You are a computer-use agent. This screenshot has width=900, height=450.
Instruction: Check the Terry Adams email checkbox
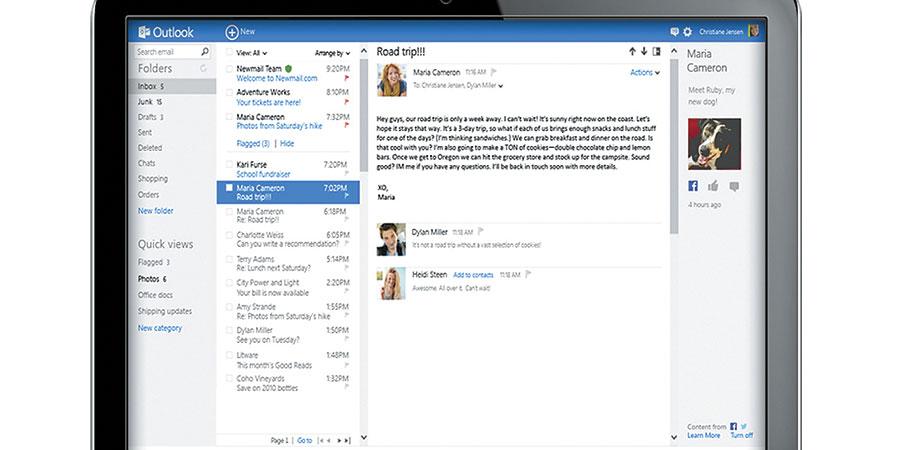[x=229, y=259]
